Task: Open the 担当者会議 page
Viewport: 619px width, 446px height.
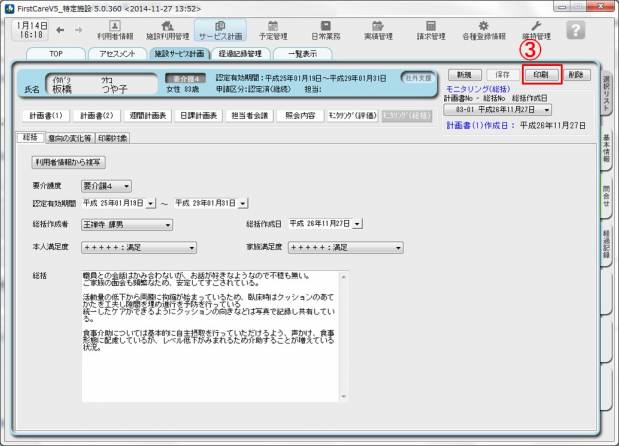Action: point(249,116)
